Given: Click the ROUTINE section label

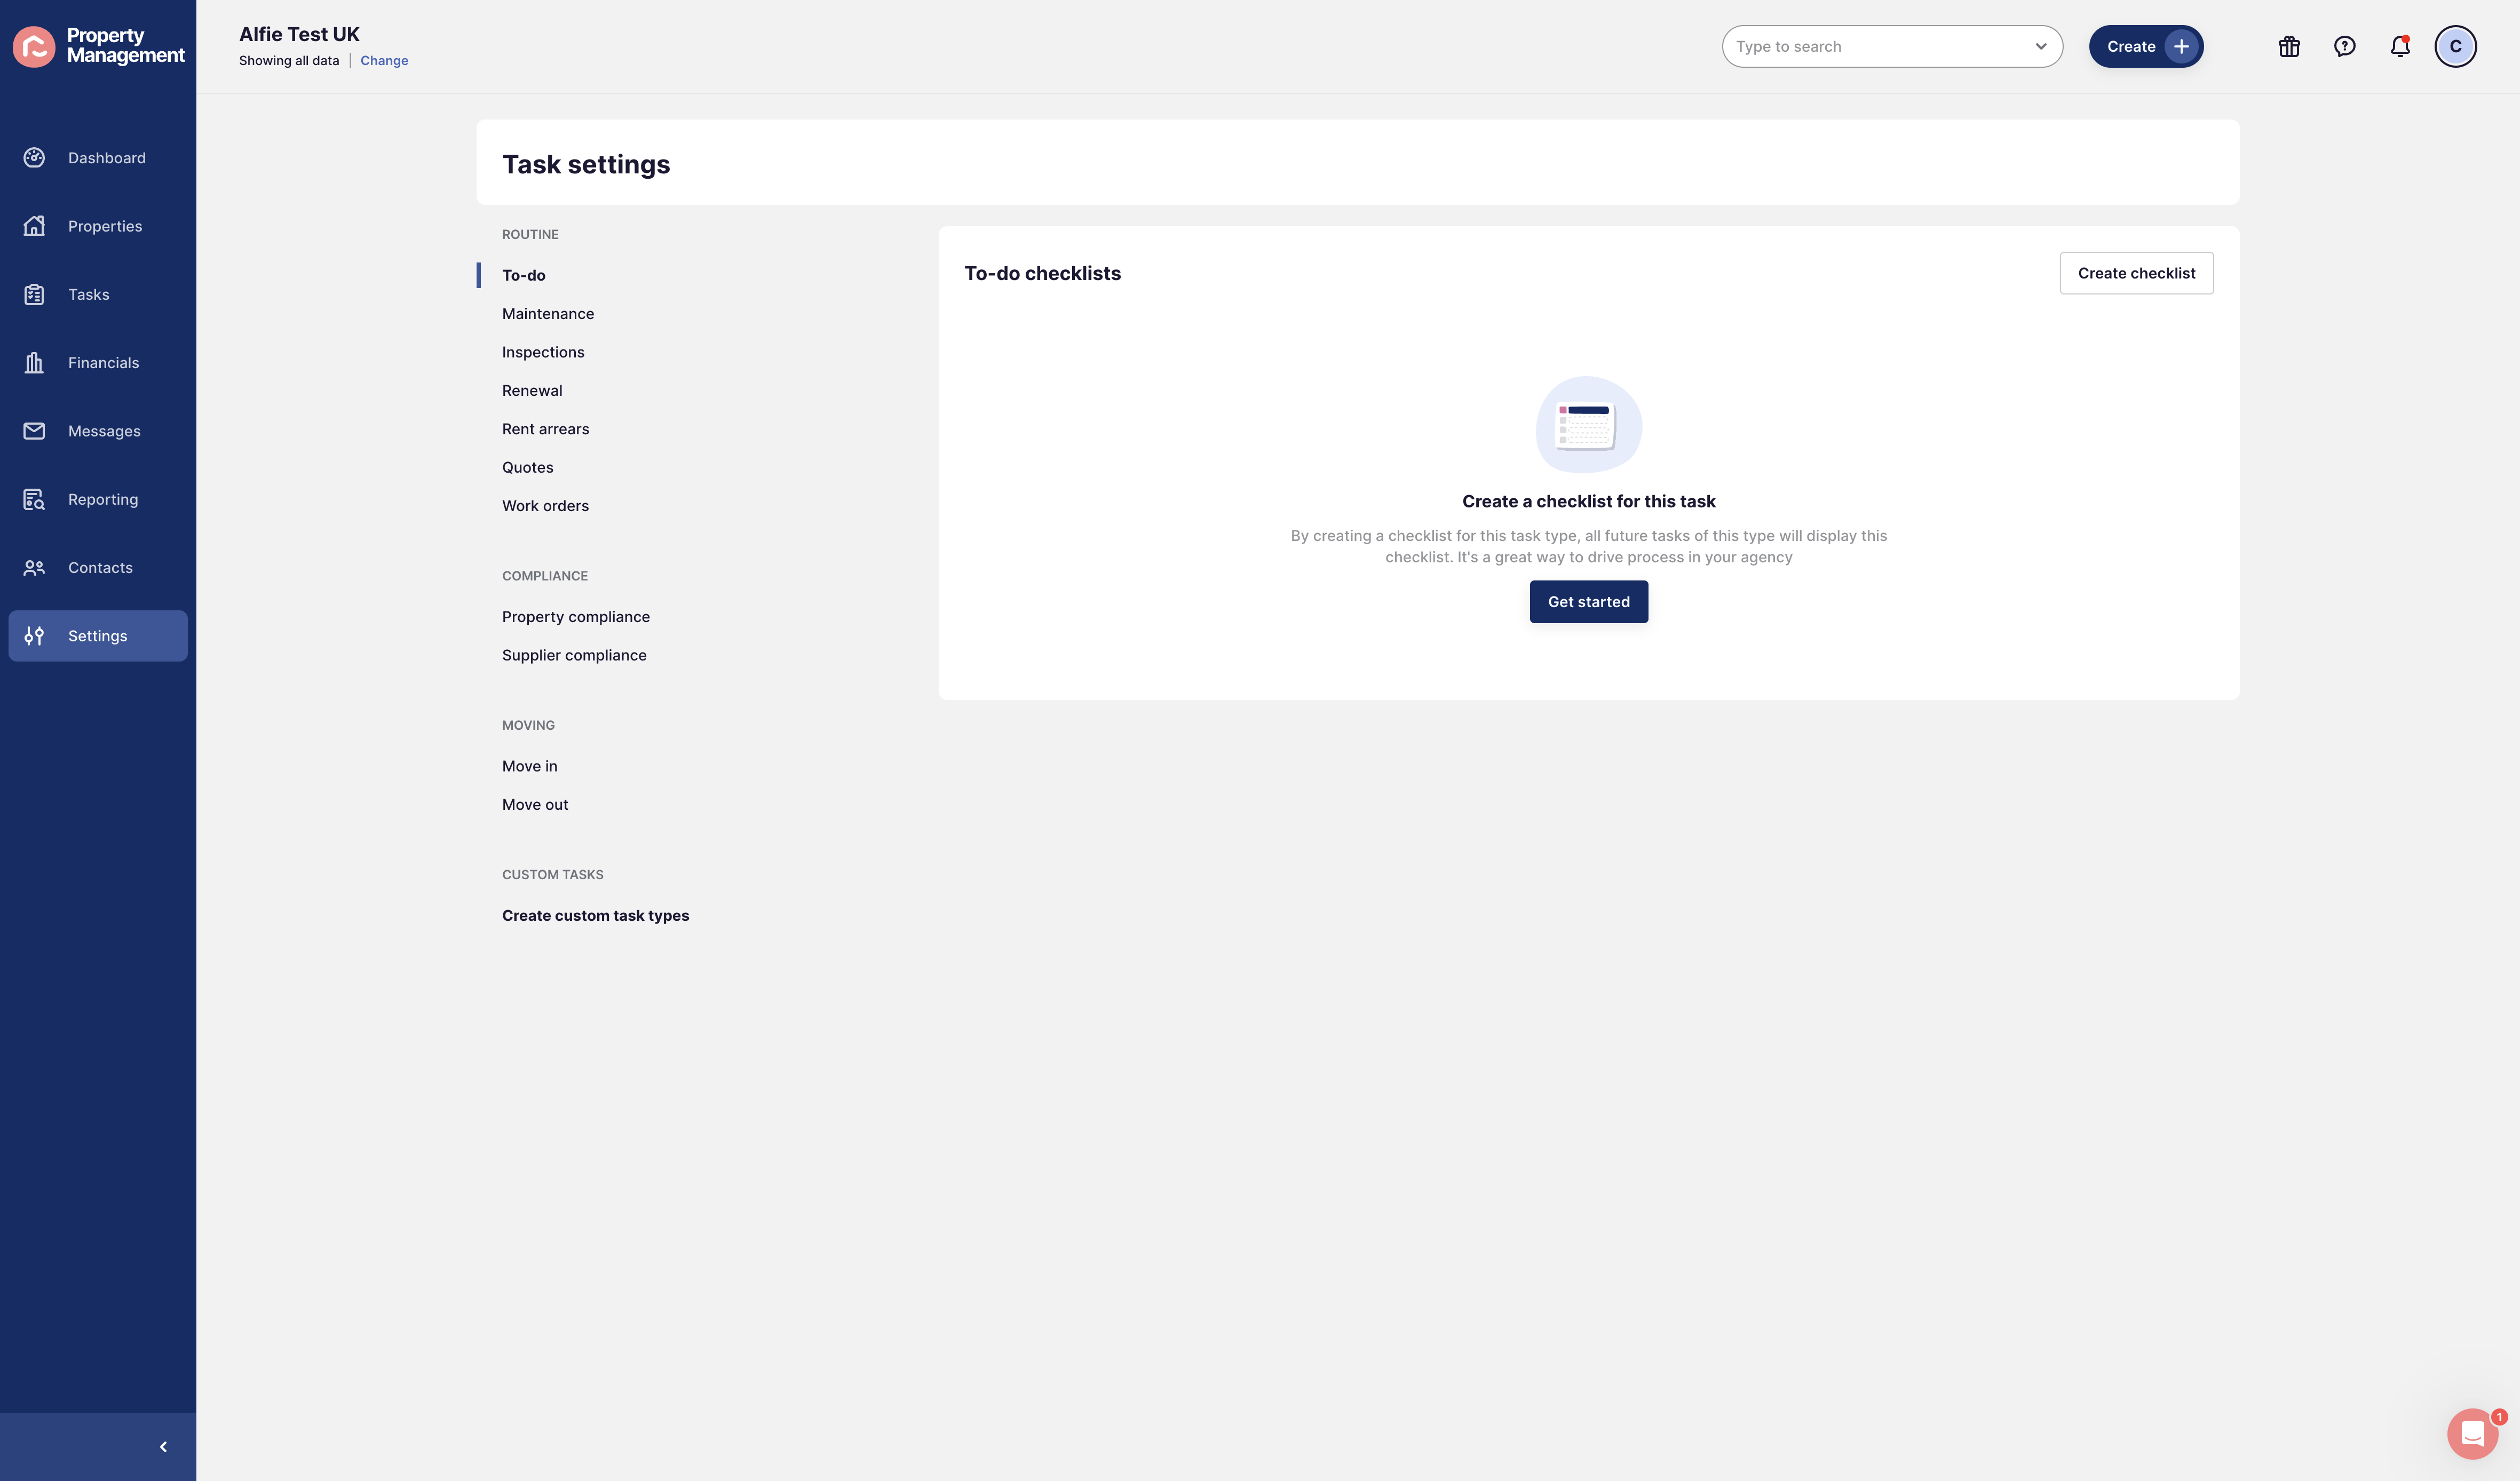Looking at the screenshot, I should [530, 234].
